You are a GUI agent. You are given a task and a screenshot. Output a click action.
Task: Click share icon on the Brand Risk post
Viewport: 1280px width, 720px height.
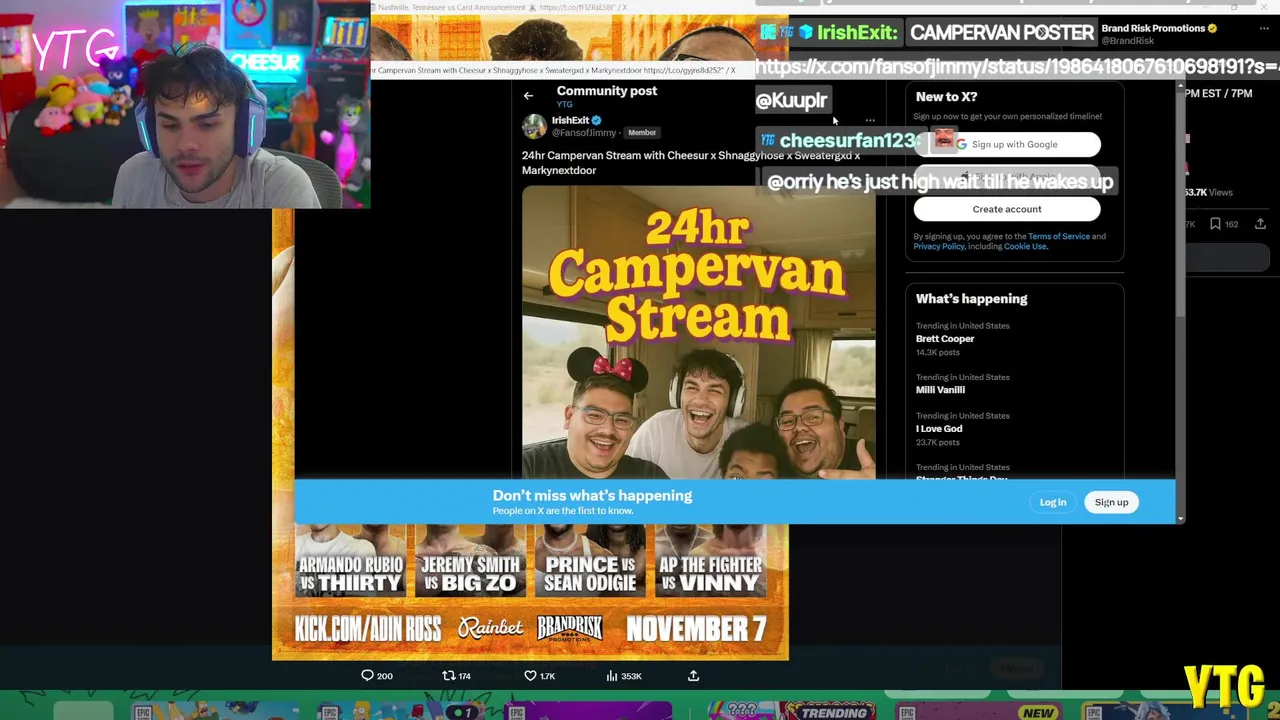[x=1260, y=224]
